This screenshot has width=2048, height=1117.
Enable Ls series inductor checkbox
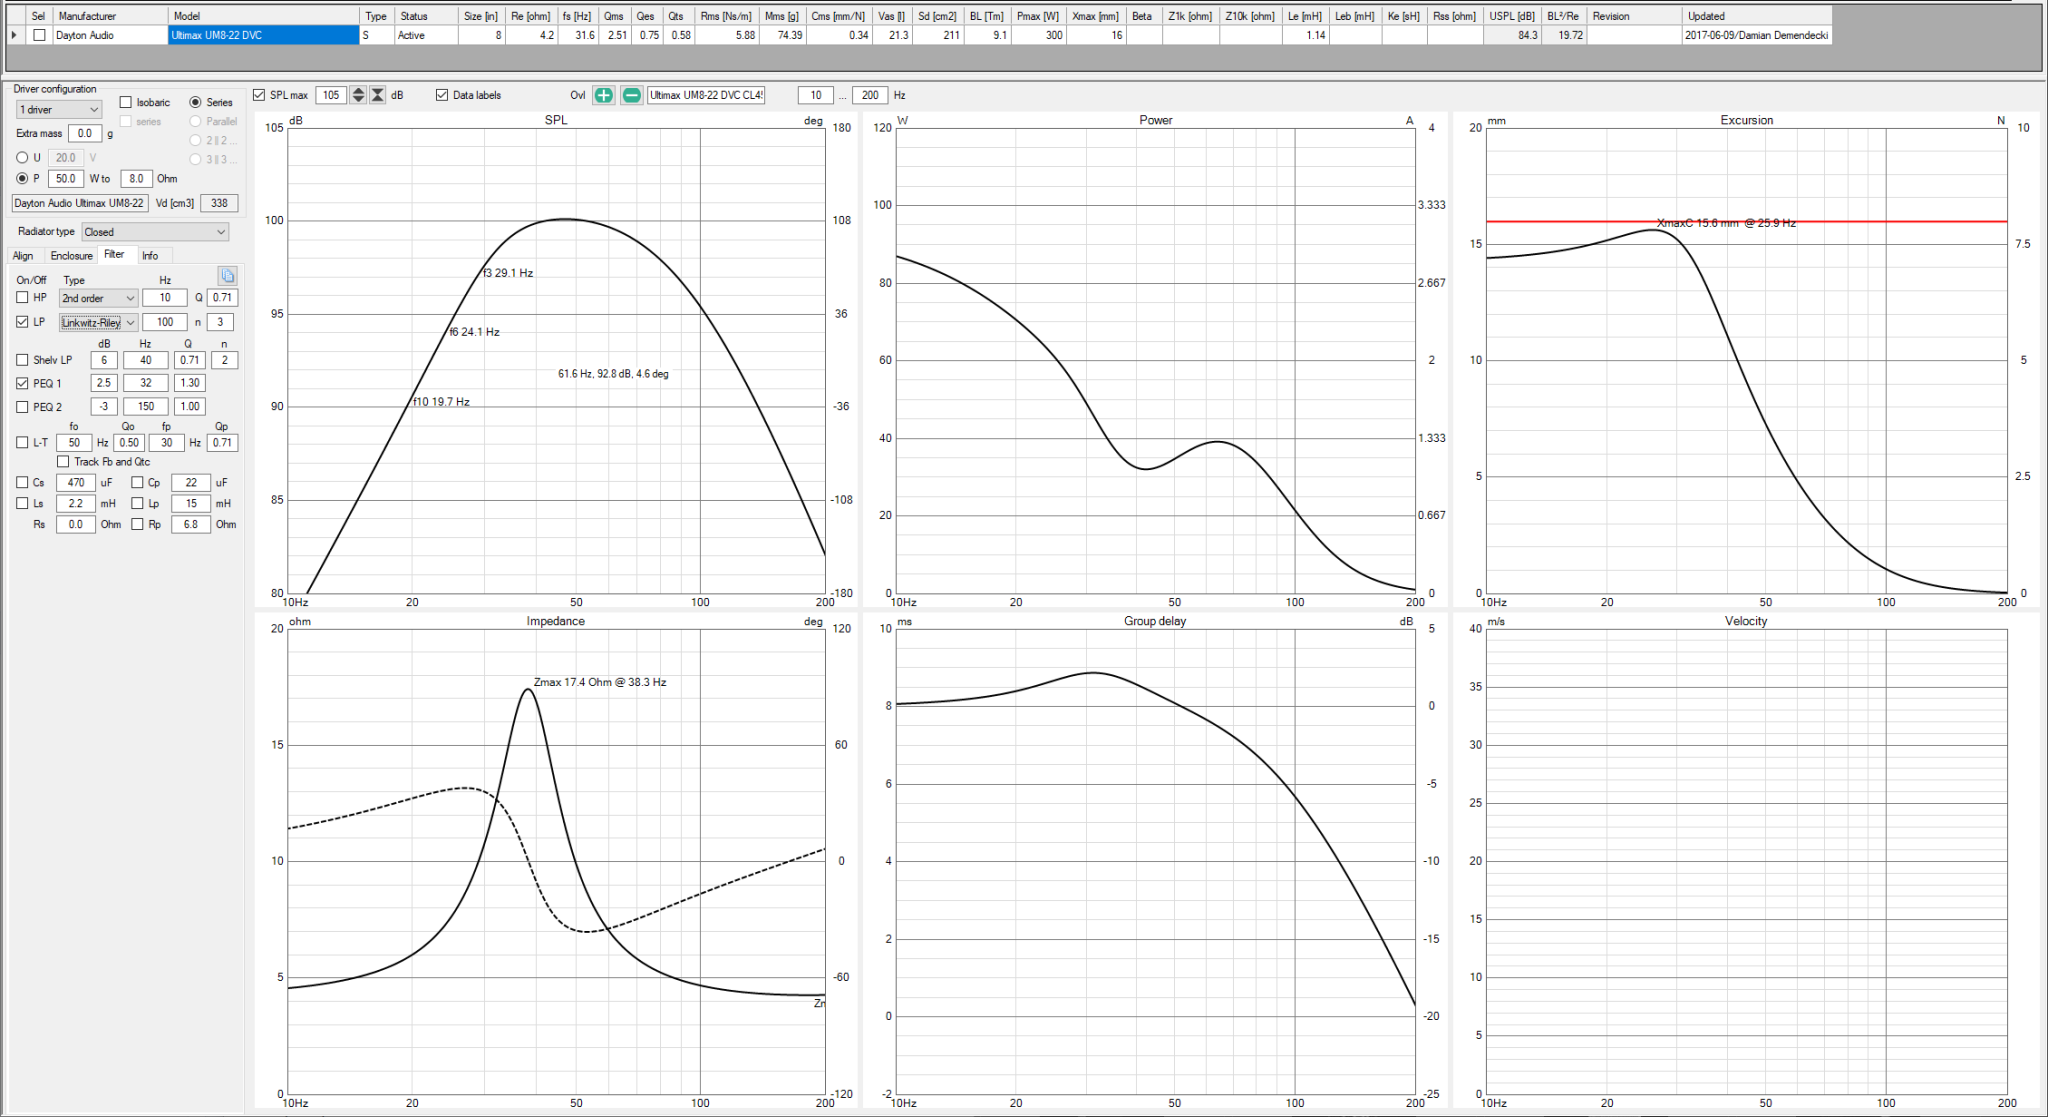click(x=22, y=503)
